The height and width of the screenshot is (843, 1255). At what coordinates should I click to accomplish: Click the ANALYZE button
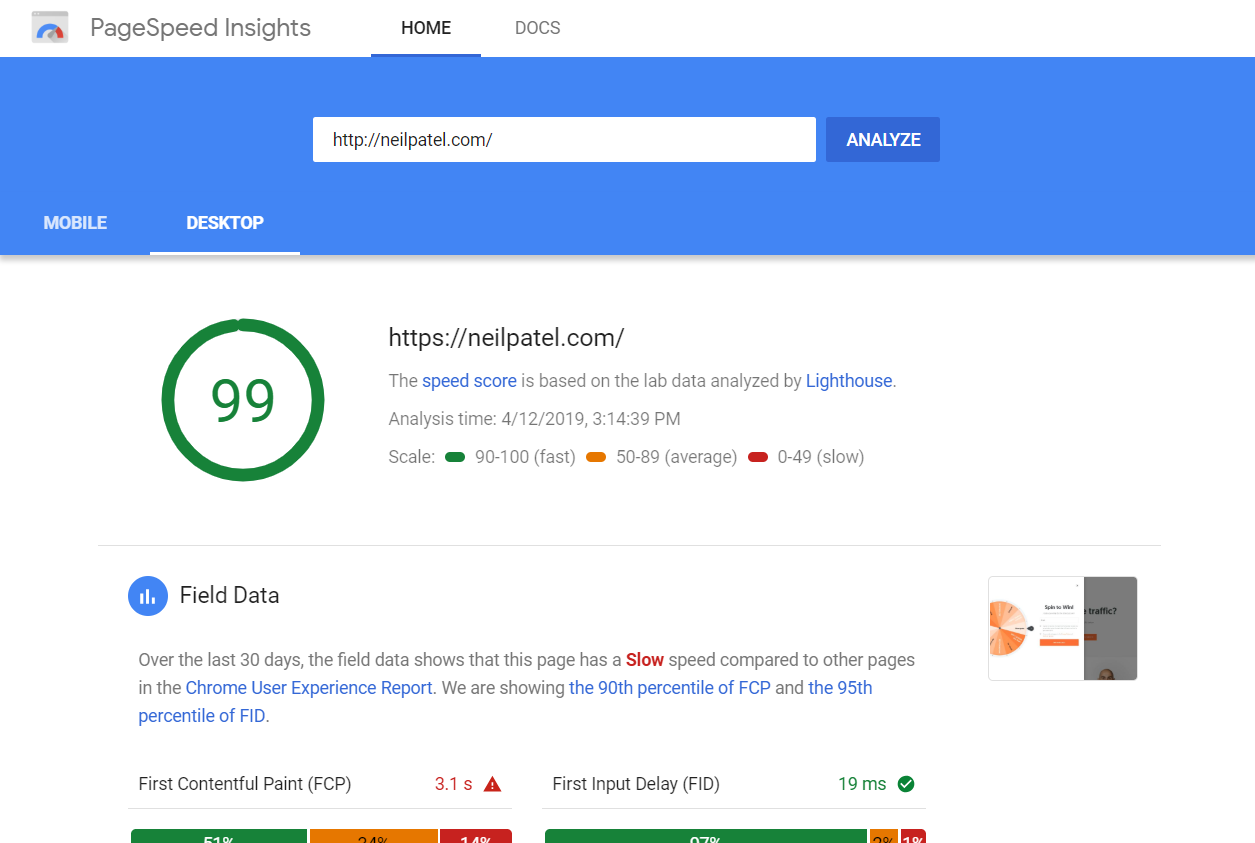click(x=883, y=140)
